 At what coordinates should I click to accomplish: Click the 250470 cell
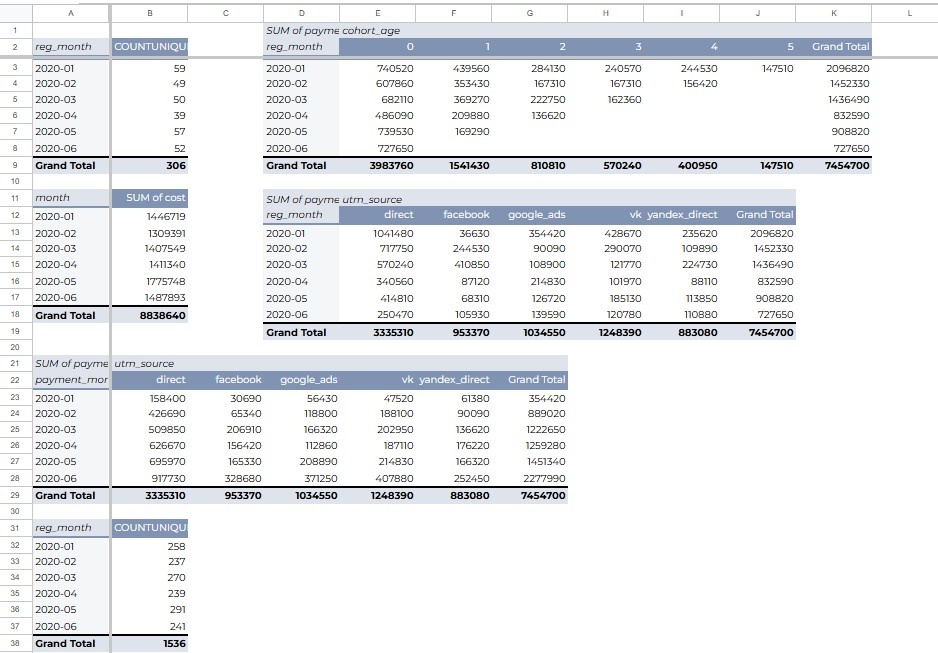click(x=377, y=314)
